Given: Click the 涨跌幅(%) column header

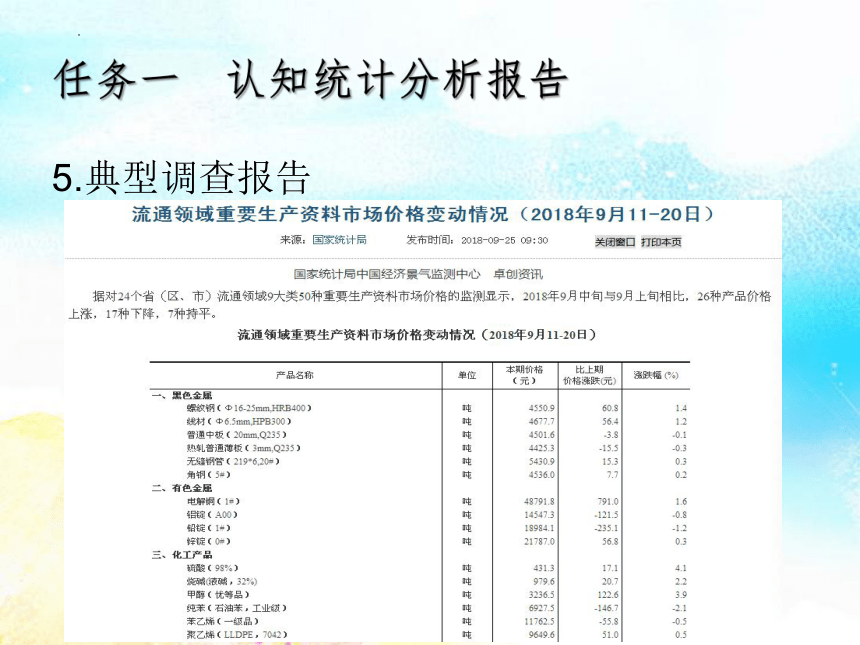Looking at the screenshot, I should coord(656,375).
